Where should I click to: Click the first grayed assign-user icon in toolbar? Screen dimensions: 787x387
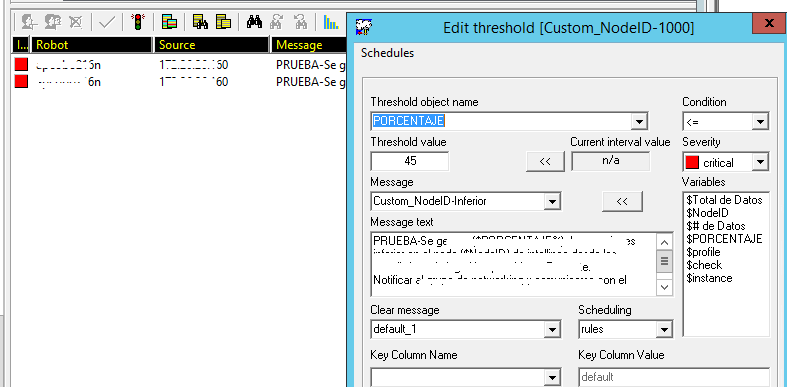[x=30, y=22]
